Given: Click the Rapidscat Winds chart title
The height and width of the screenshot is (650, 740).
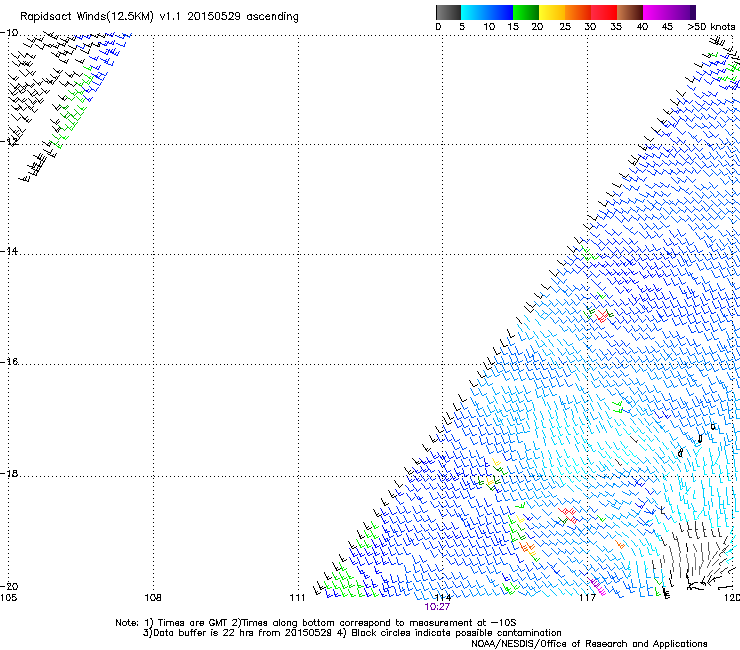Looking at the screenshot, I should tap(159, 17).
